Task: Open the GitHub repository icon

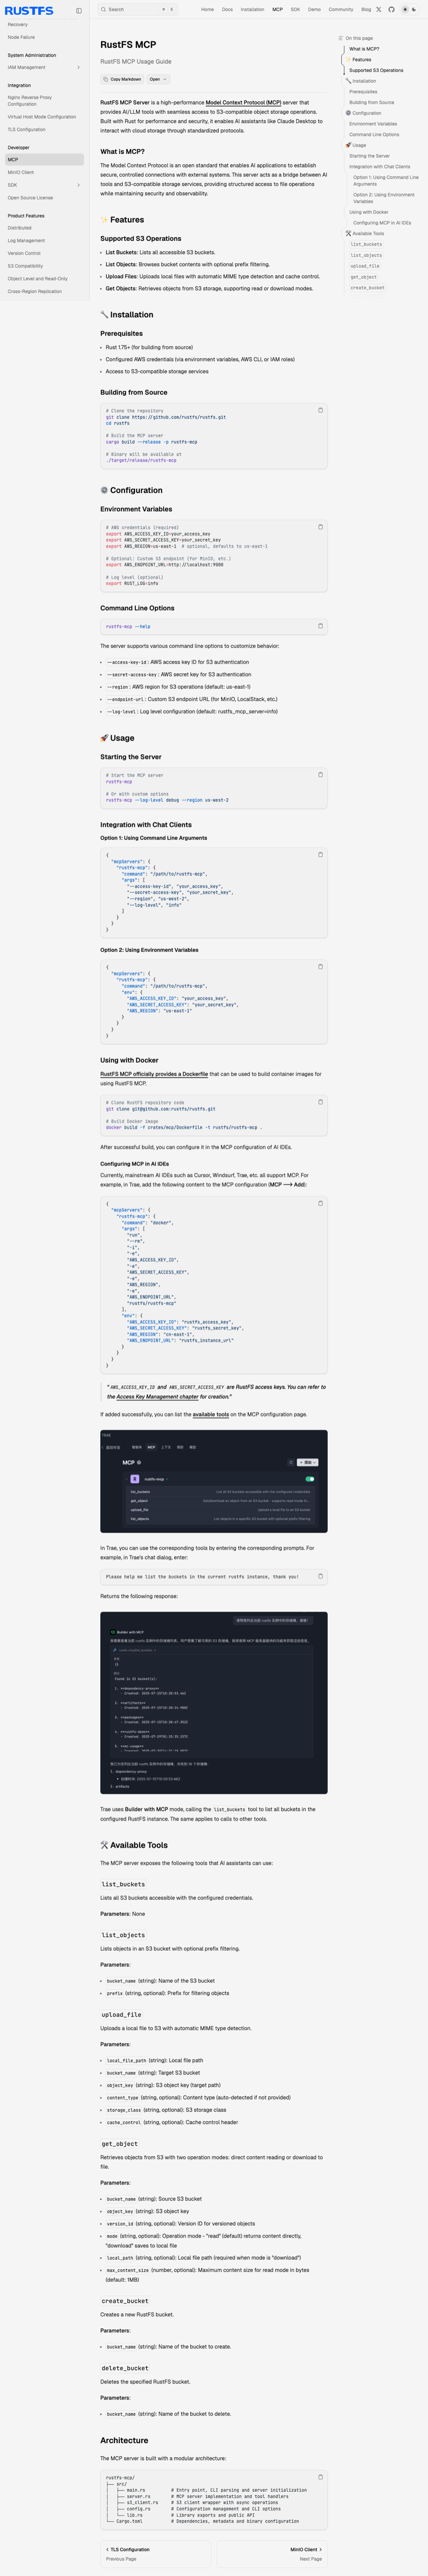Action: click(x=391, y=9)
